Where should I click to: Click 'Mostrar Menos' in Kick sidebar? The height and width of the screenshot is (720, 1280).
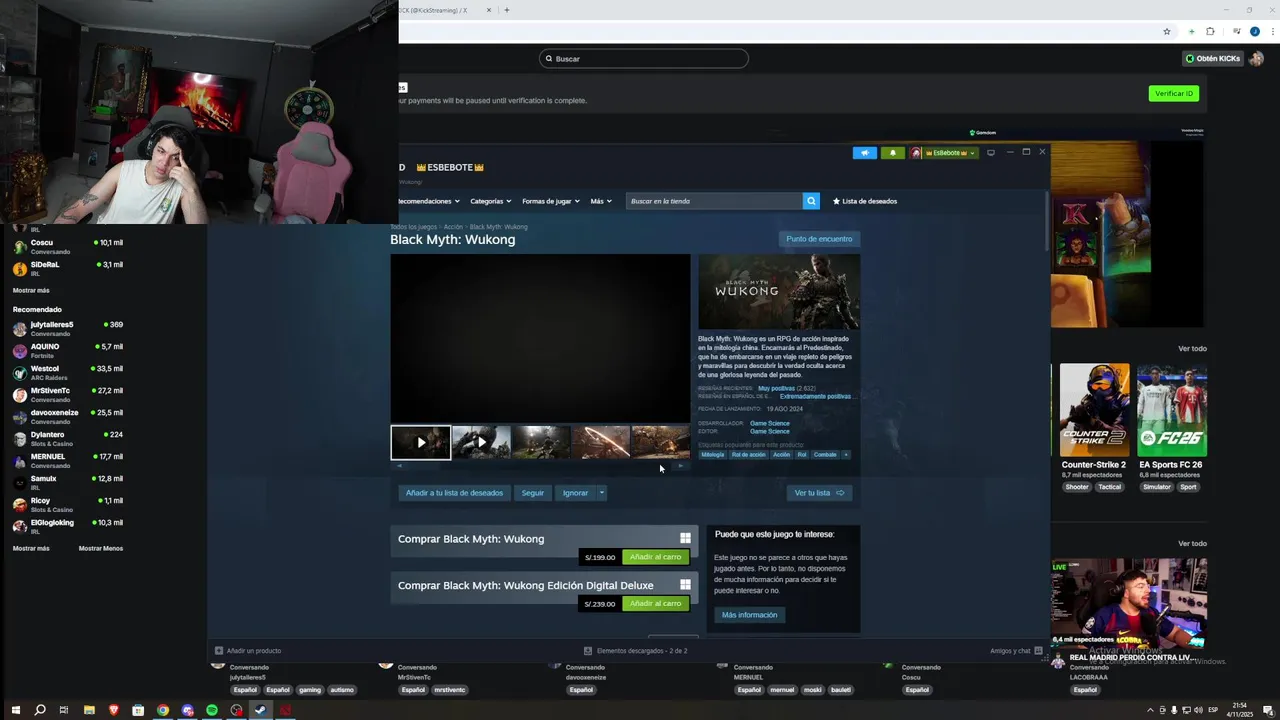pos(101,548)
